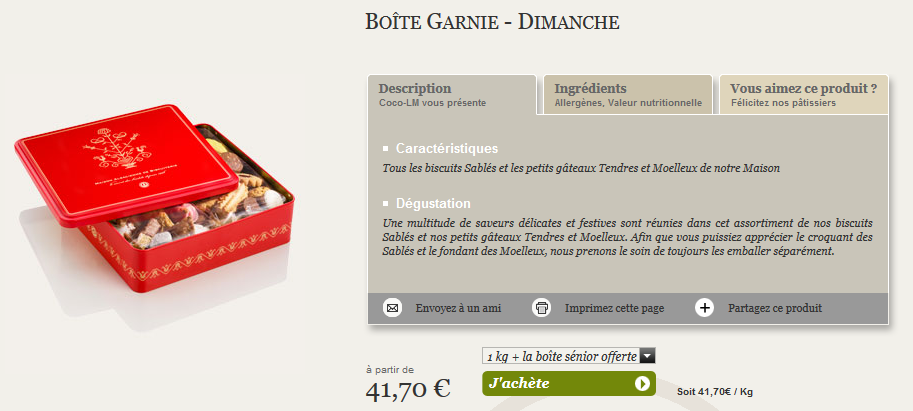Click the 'Envoyez à un ami' link
The height and width of the screenshot is (411, 913).
[458, 308]
